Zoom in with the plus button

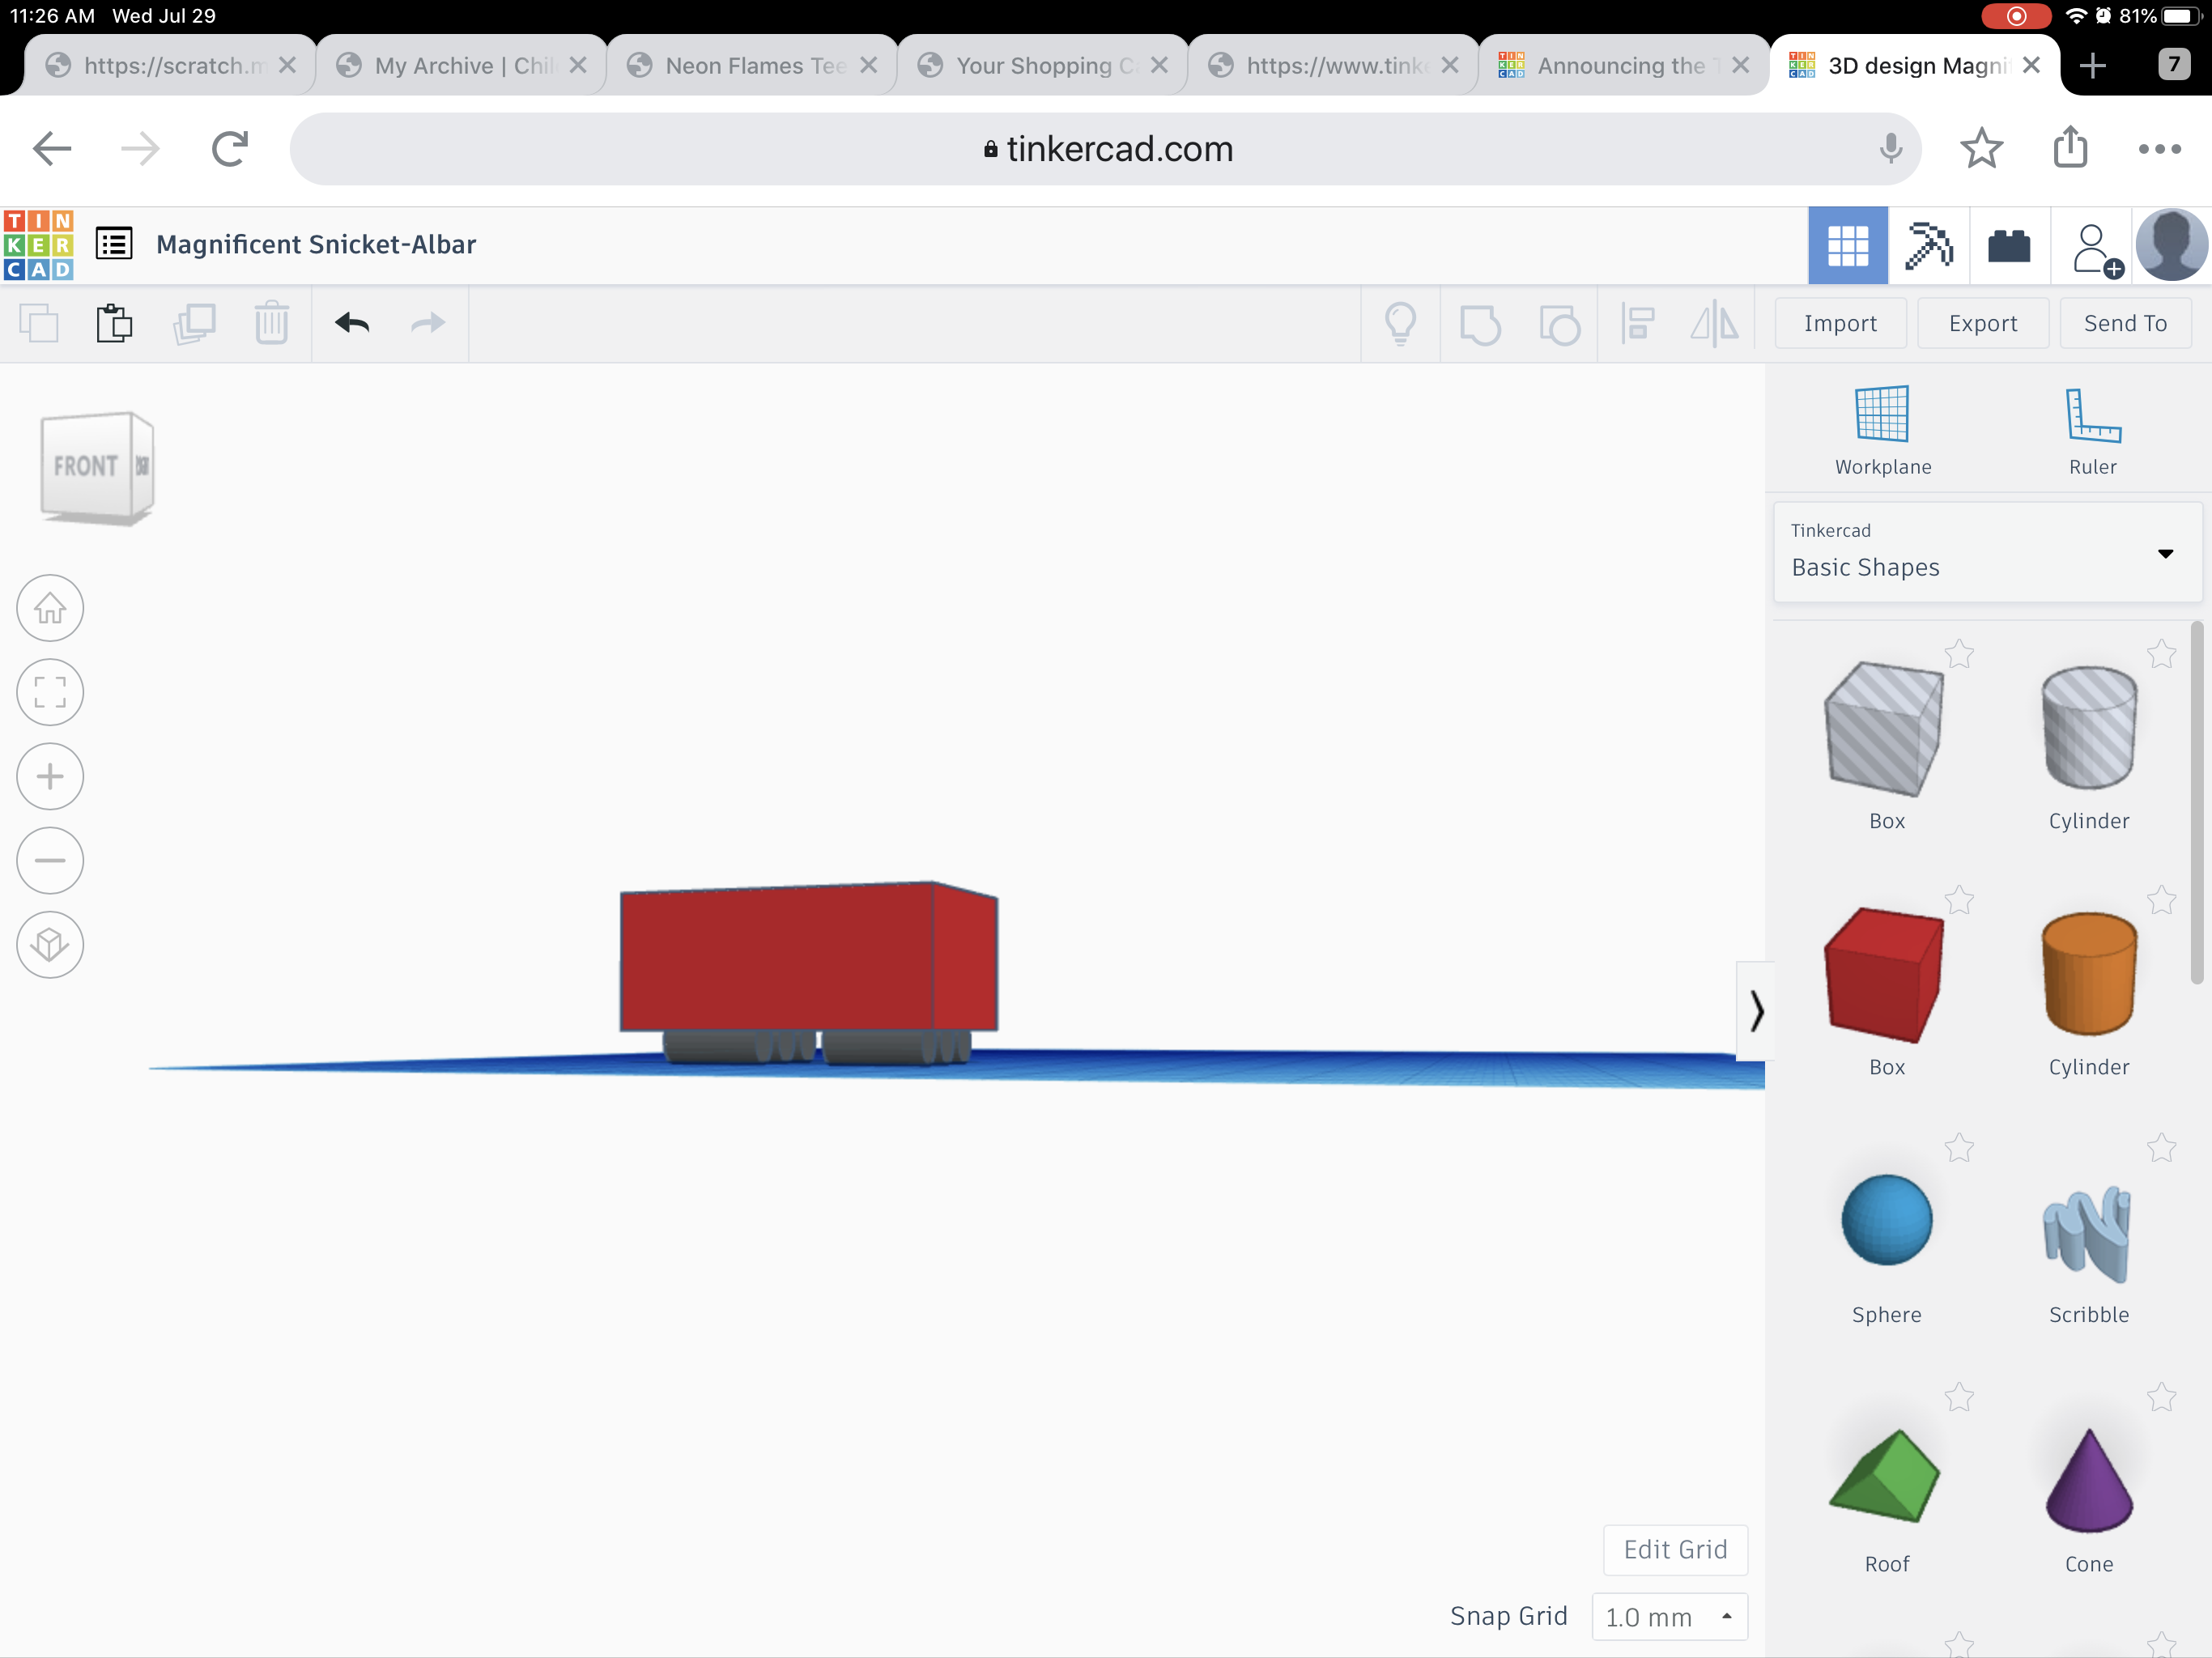click(50, 776)
